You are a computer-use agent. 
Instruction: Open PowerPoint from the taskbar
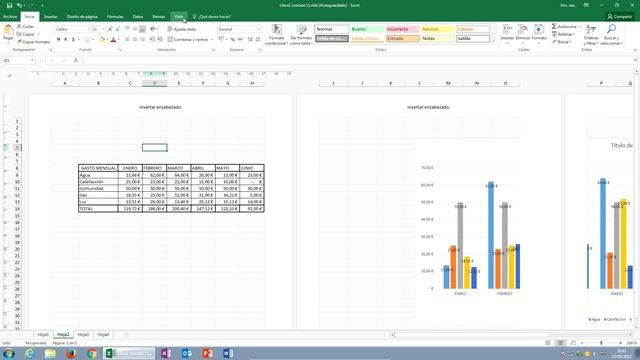[207, 353]
